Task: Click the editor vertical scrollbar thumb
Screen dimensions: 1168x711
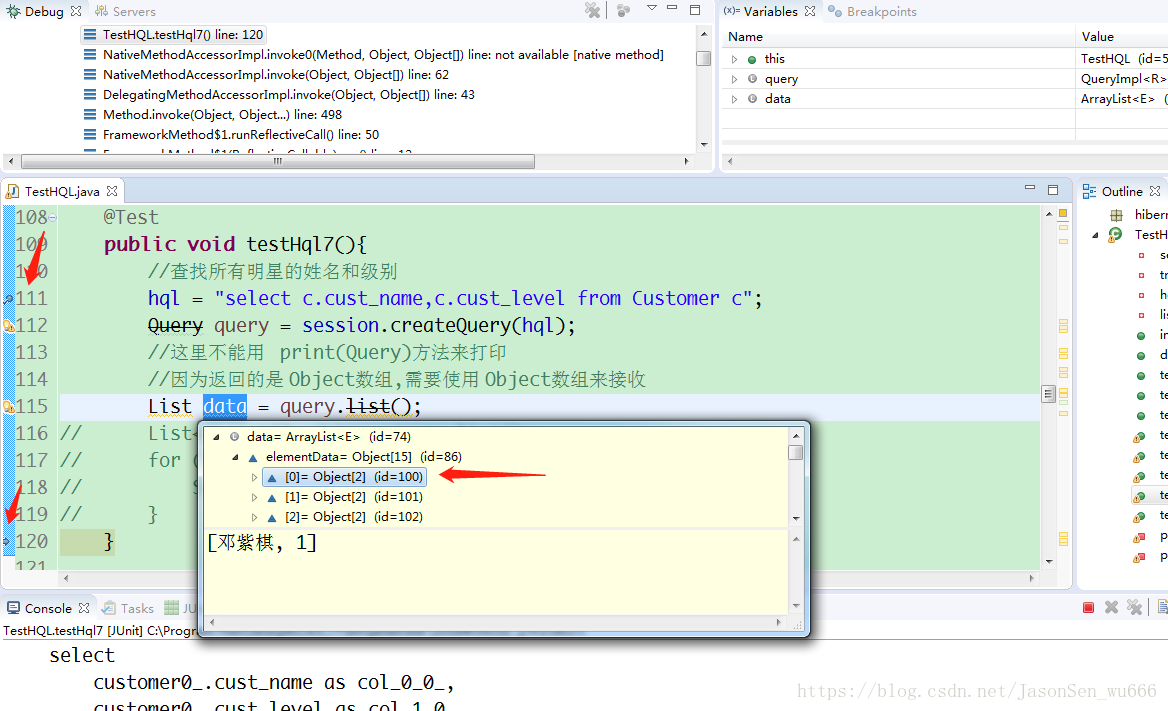Action: 1048,394
